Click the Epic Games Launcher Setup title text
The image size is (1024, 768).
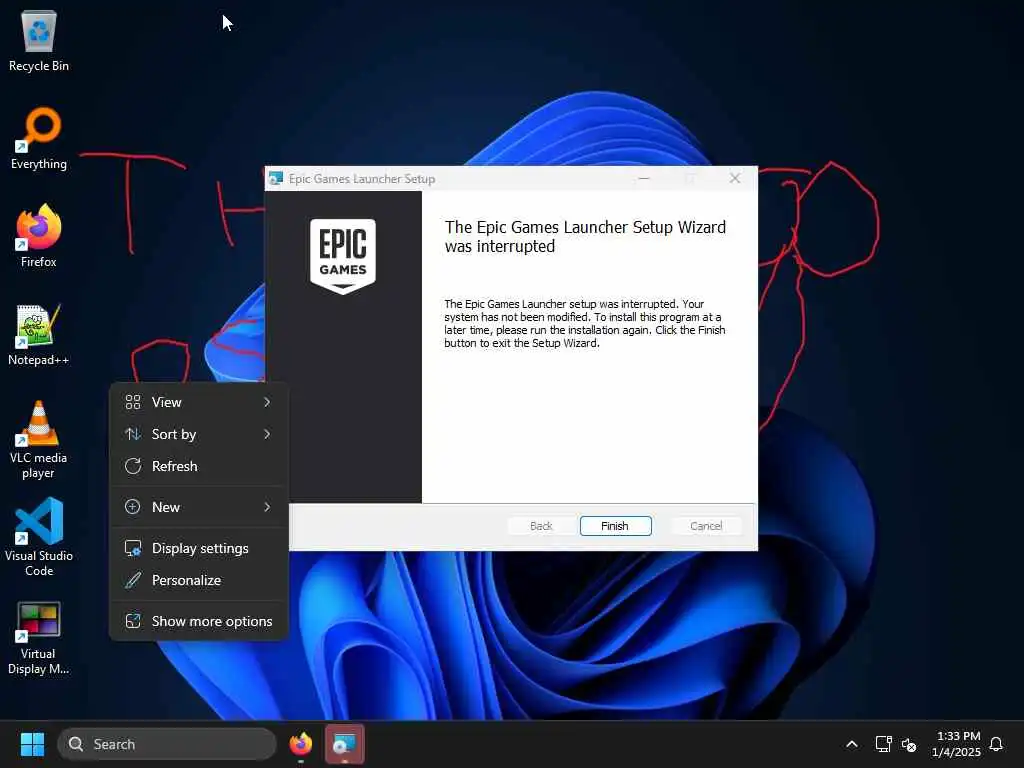(362, 179)
